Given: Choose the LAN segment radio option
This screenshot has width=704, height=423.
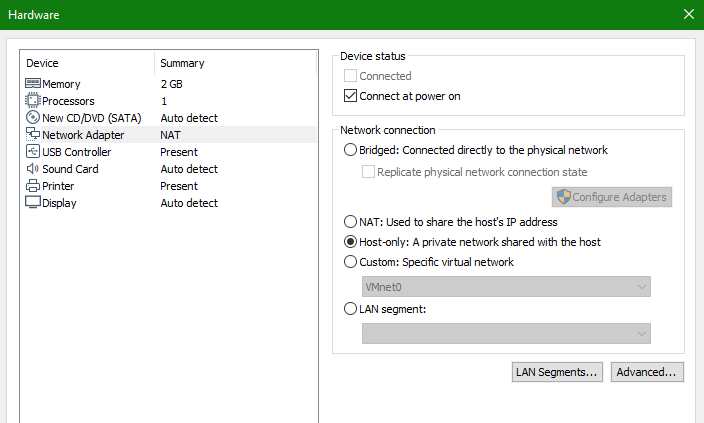Looking at the screenshot, I should [350, 308].
